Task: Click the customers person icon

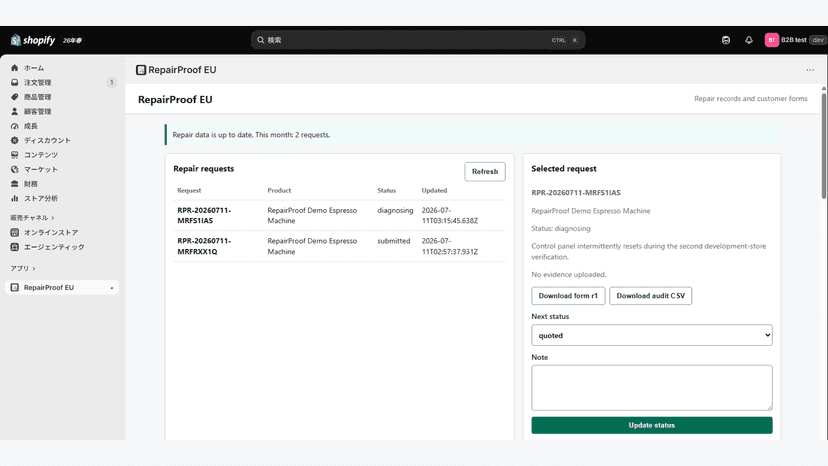Action: click(15, 111)
